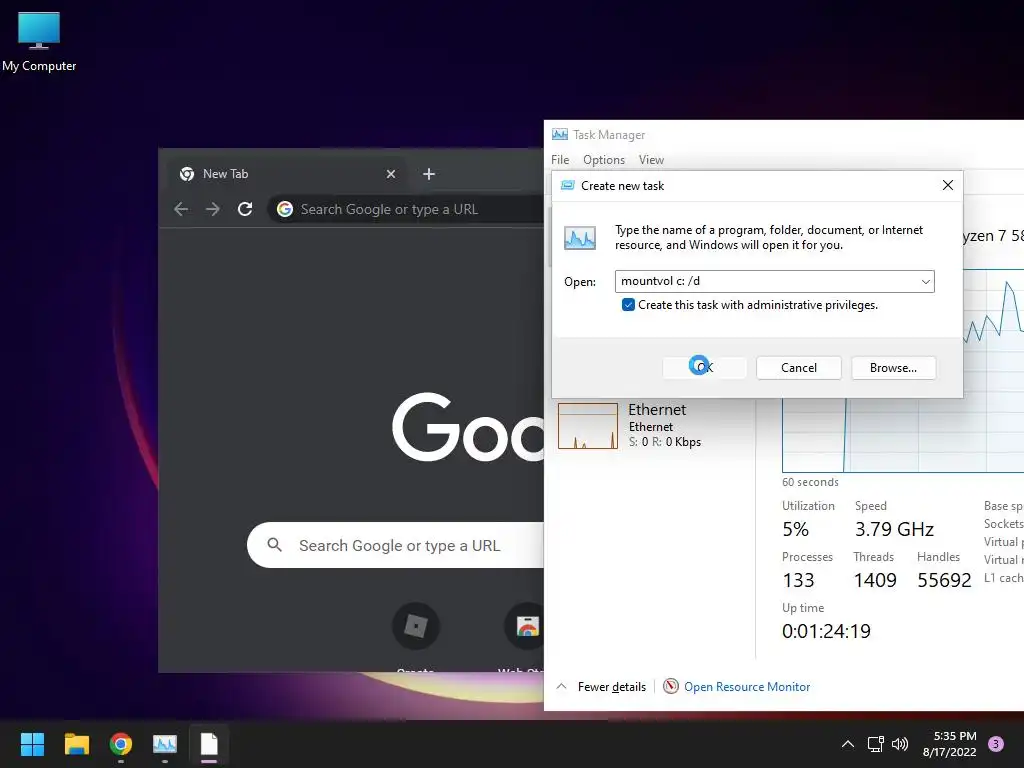The image size is (1024, 768).
Task: Open a new tab in Chrome
Action: [x=429, y=174]
